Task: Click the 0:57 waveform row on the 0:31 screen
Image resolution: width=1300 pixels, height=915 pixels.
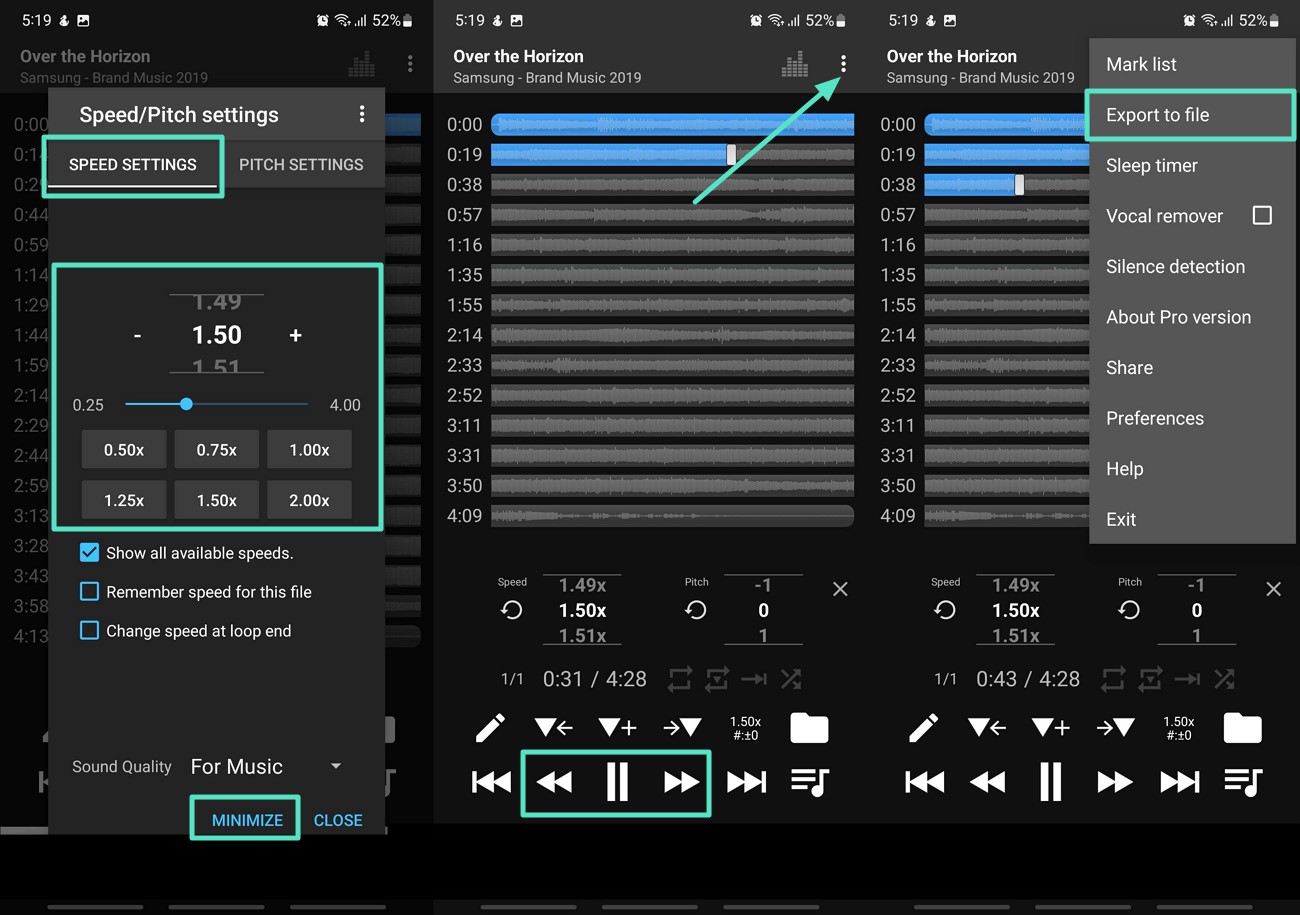Action: (x=672, y=215)
